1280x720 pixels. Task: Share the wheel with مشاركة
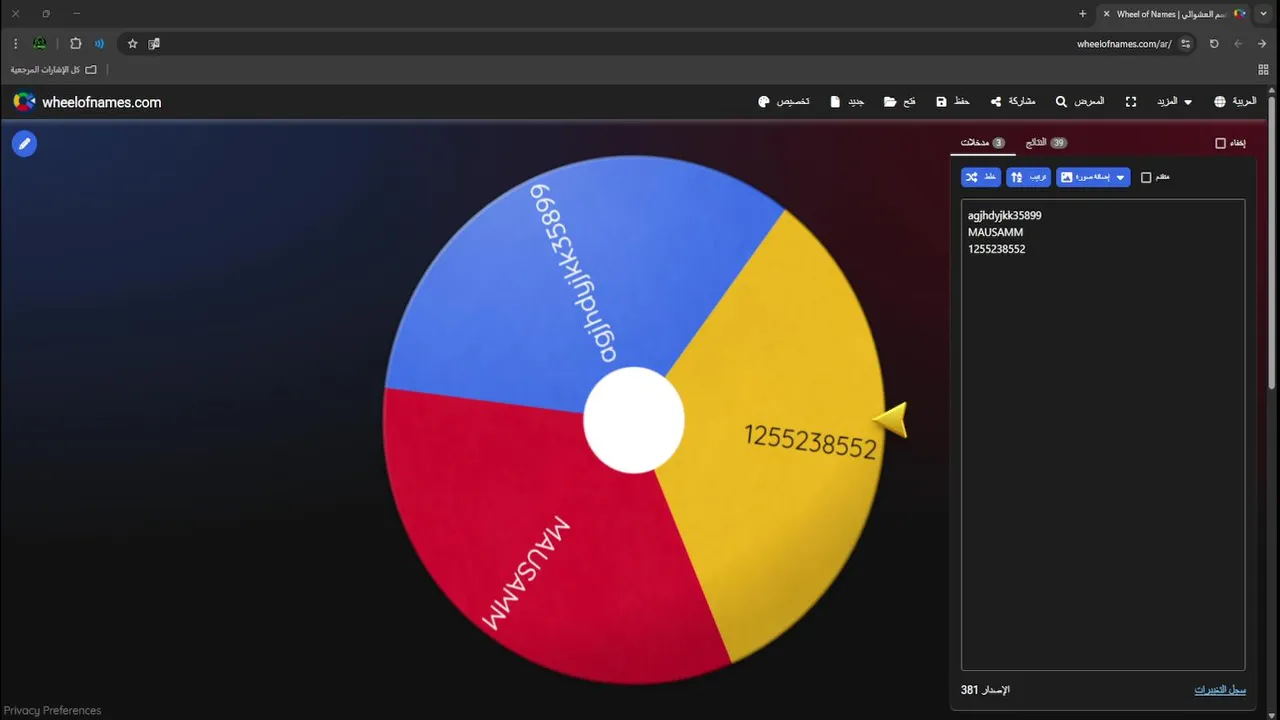pos(1013,102)
